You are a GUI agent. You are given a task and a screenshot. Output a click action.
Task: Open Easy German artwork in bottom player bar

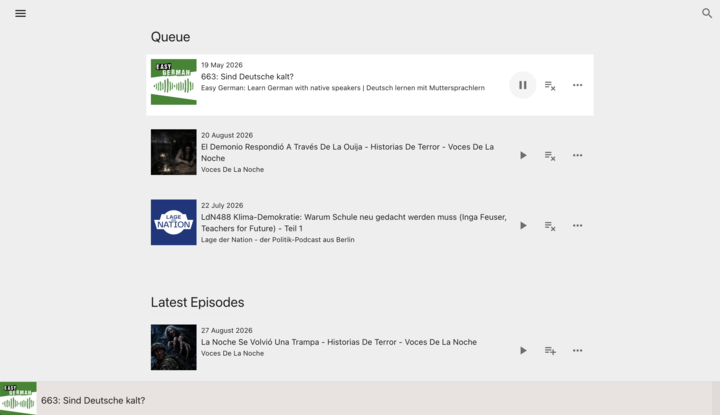tap(18, 398)
